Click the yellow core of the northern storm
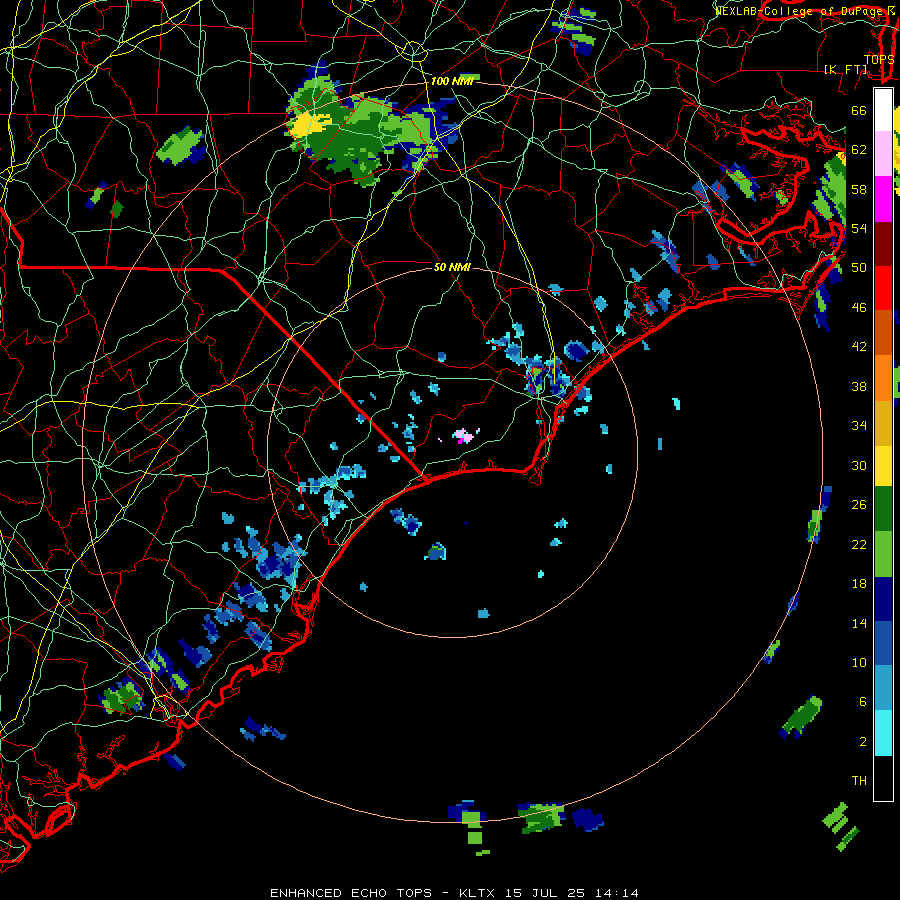Viewport: 900px width, 900px height. pos(308,126)
